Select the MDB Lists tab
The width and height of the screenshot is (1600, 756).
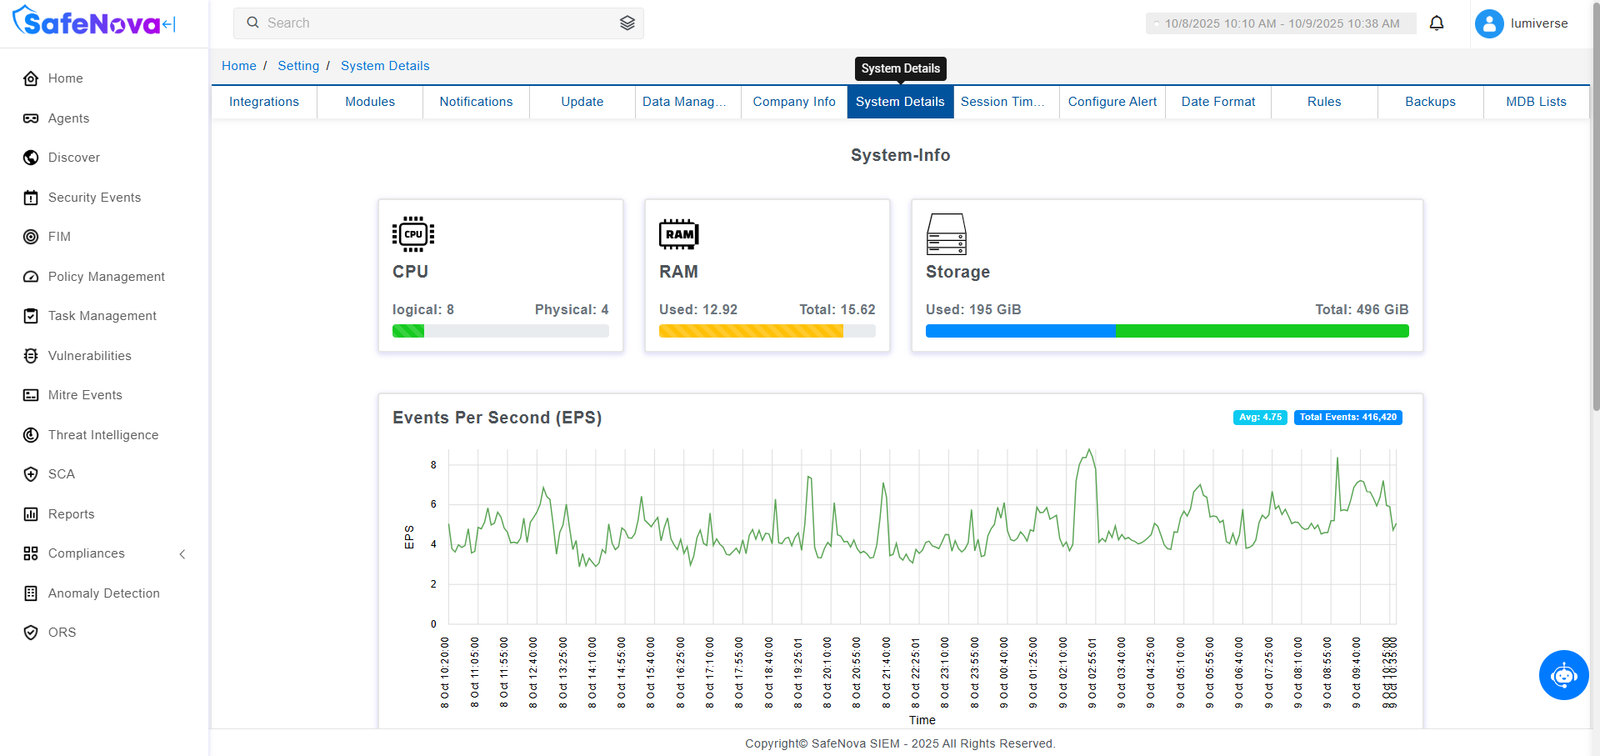pos(1536,102)
